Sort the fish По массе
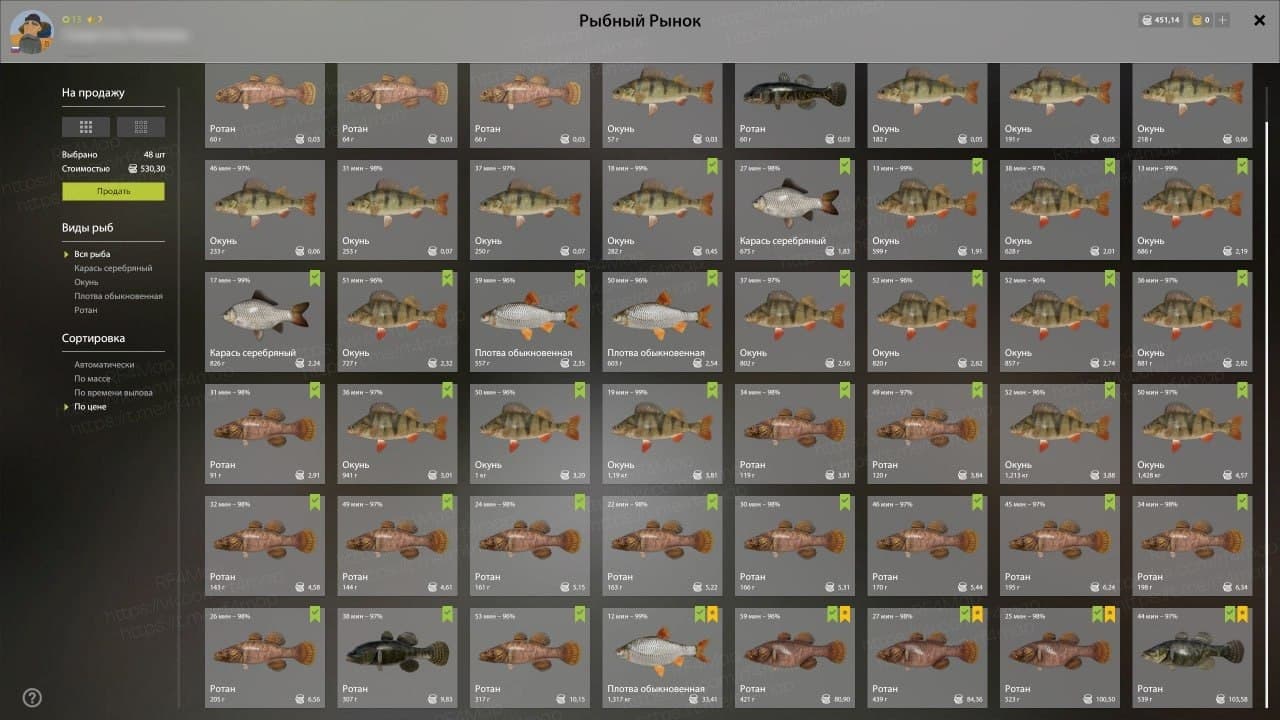Viewport: 1280px width, 720px height. tap(94, 379)
